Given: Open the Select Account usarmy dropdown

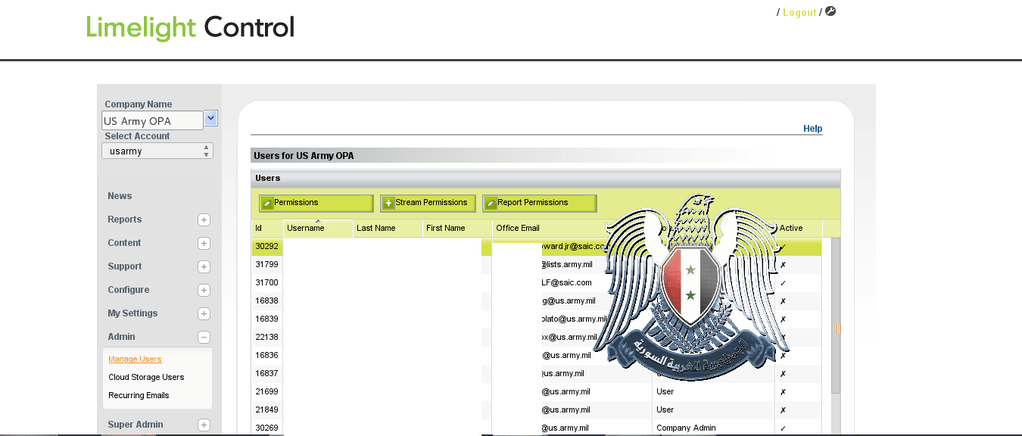Looking at the screenshot, I should (x=157, y=151).
